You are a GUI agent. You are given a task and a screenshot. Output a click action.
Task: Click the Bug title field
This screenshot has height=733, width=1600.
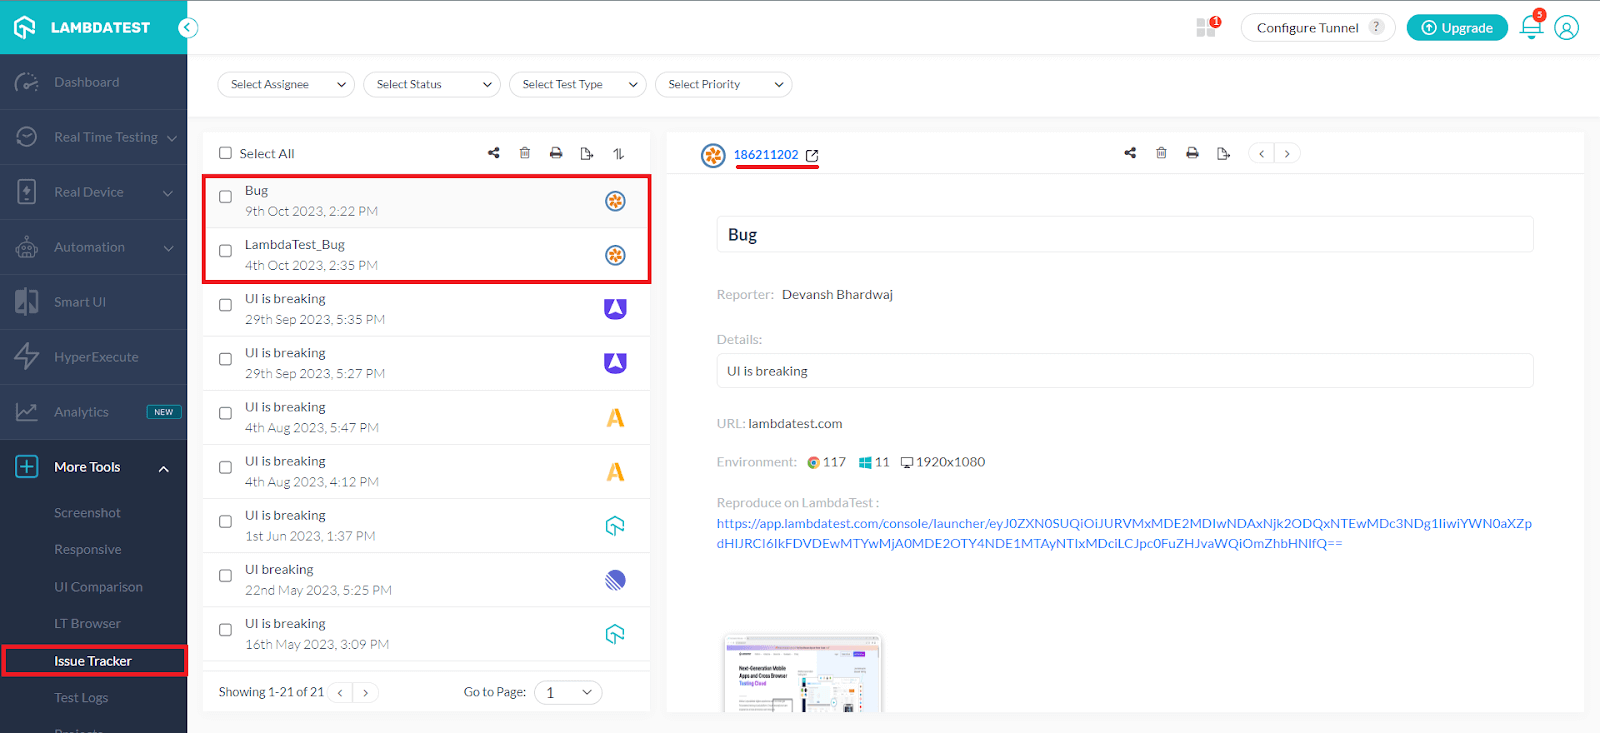1125,235
